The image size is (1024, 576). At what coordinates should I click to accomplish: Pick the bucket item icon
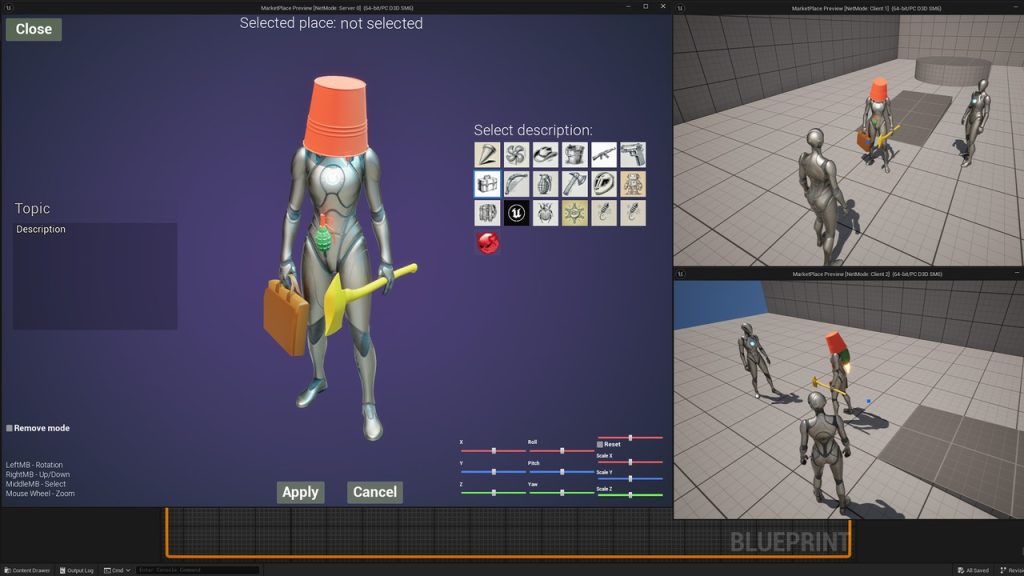[574, 154]
